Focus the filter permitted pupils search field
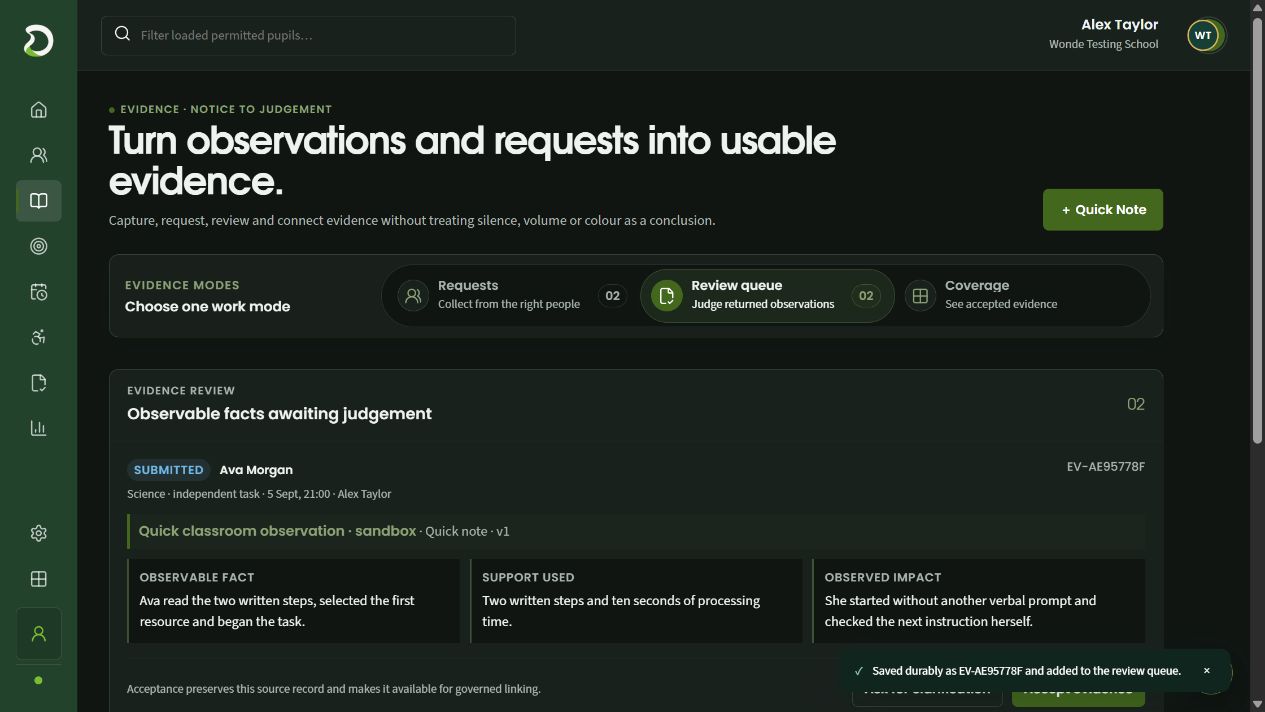 308,35
